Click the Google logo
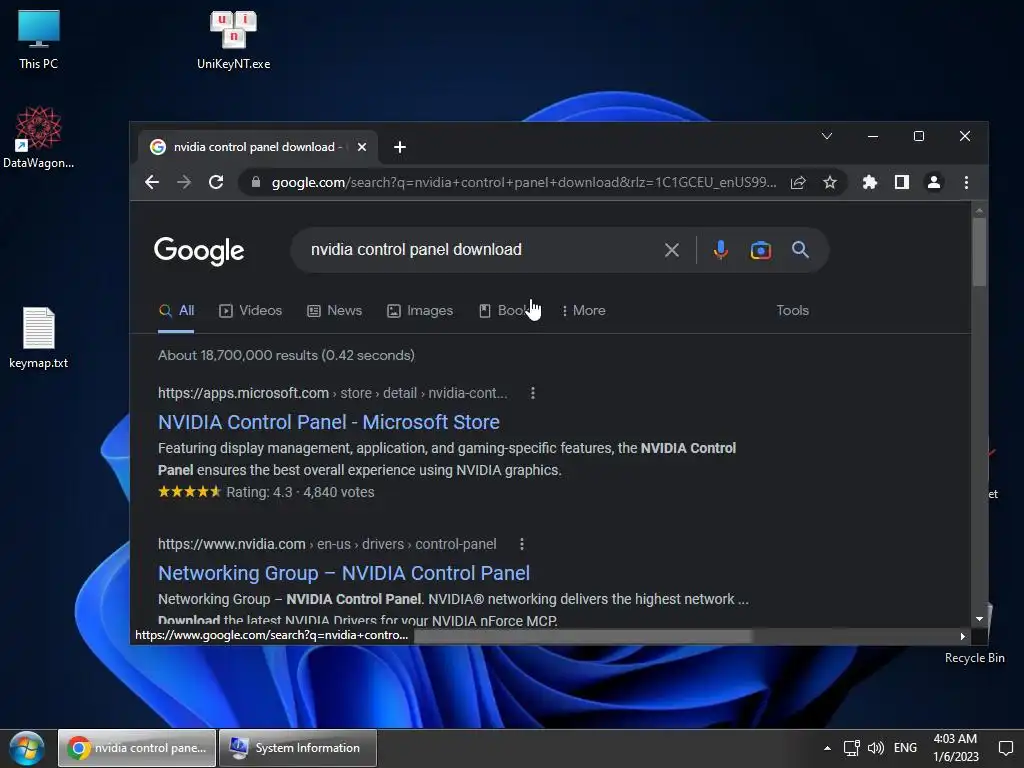The image size is (1024, 768). point(199,251)
